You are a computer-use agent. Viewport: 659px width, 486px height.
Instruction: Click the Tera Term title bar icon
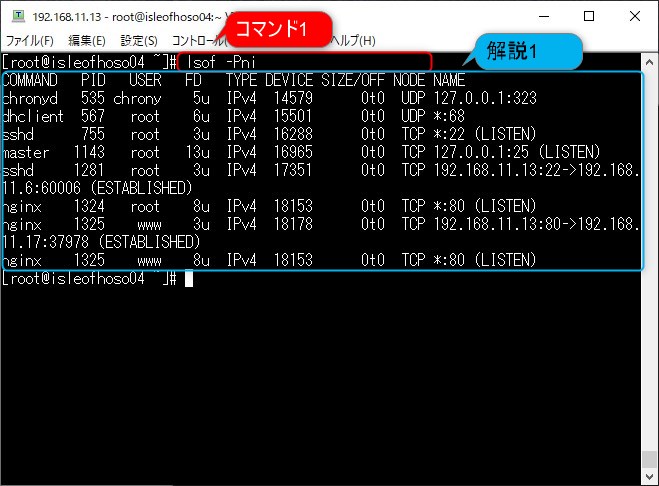click(18, 16)
